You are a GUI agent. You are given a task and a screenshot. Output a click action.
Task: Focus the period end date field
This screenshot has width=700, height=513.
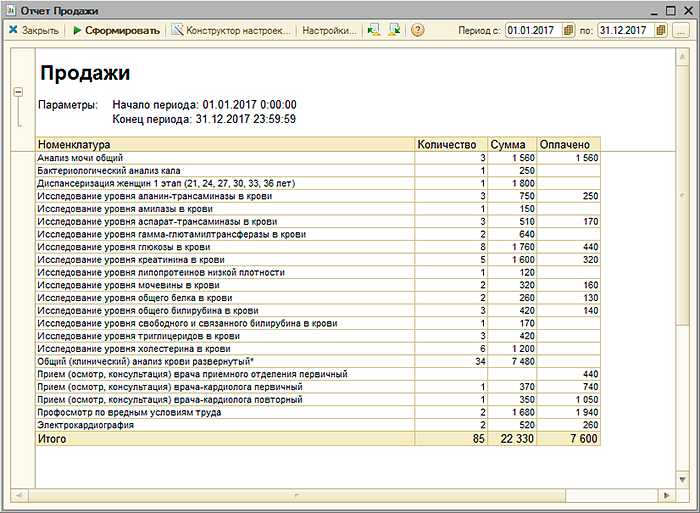pos(624,30)
